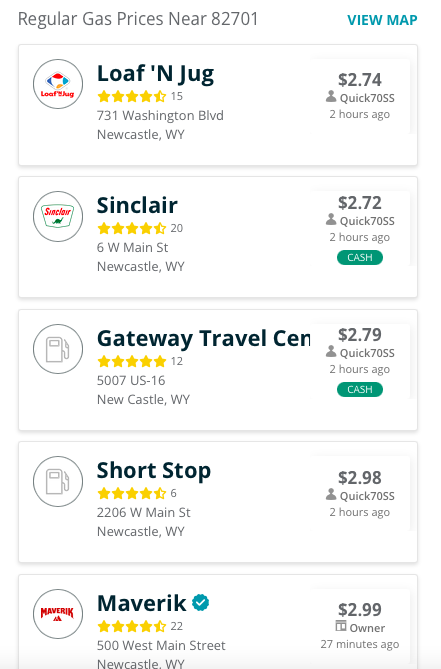Click the user icon beside Quick70SS at Loaf 'N Jug
Image resolution: width=441 pixels, height=669 pixels.
point(331,96)
